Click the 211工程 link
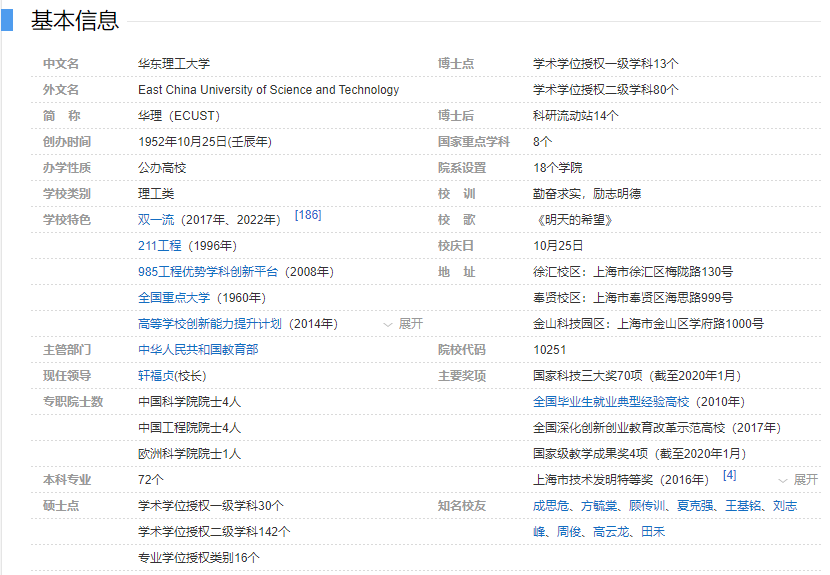This screenshot has height=575, width=830. [159, 245]
